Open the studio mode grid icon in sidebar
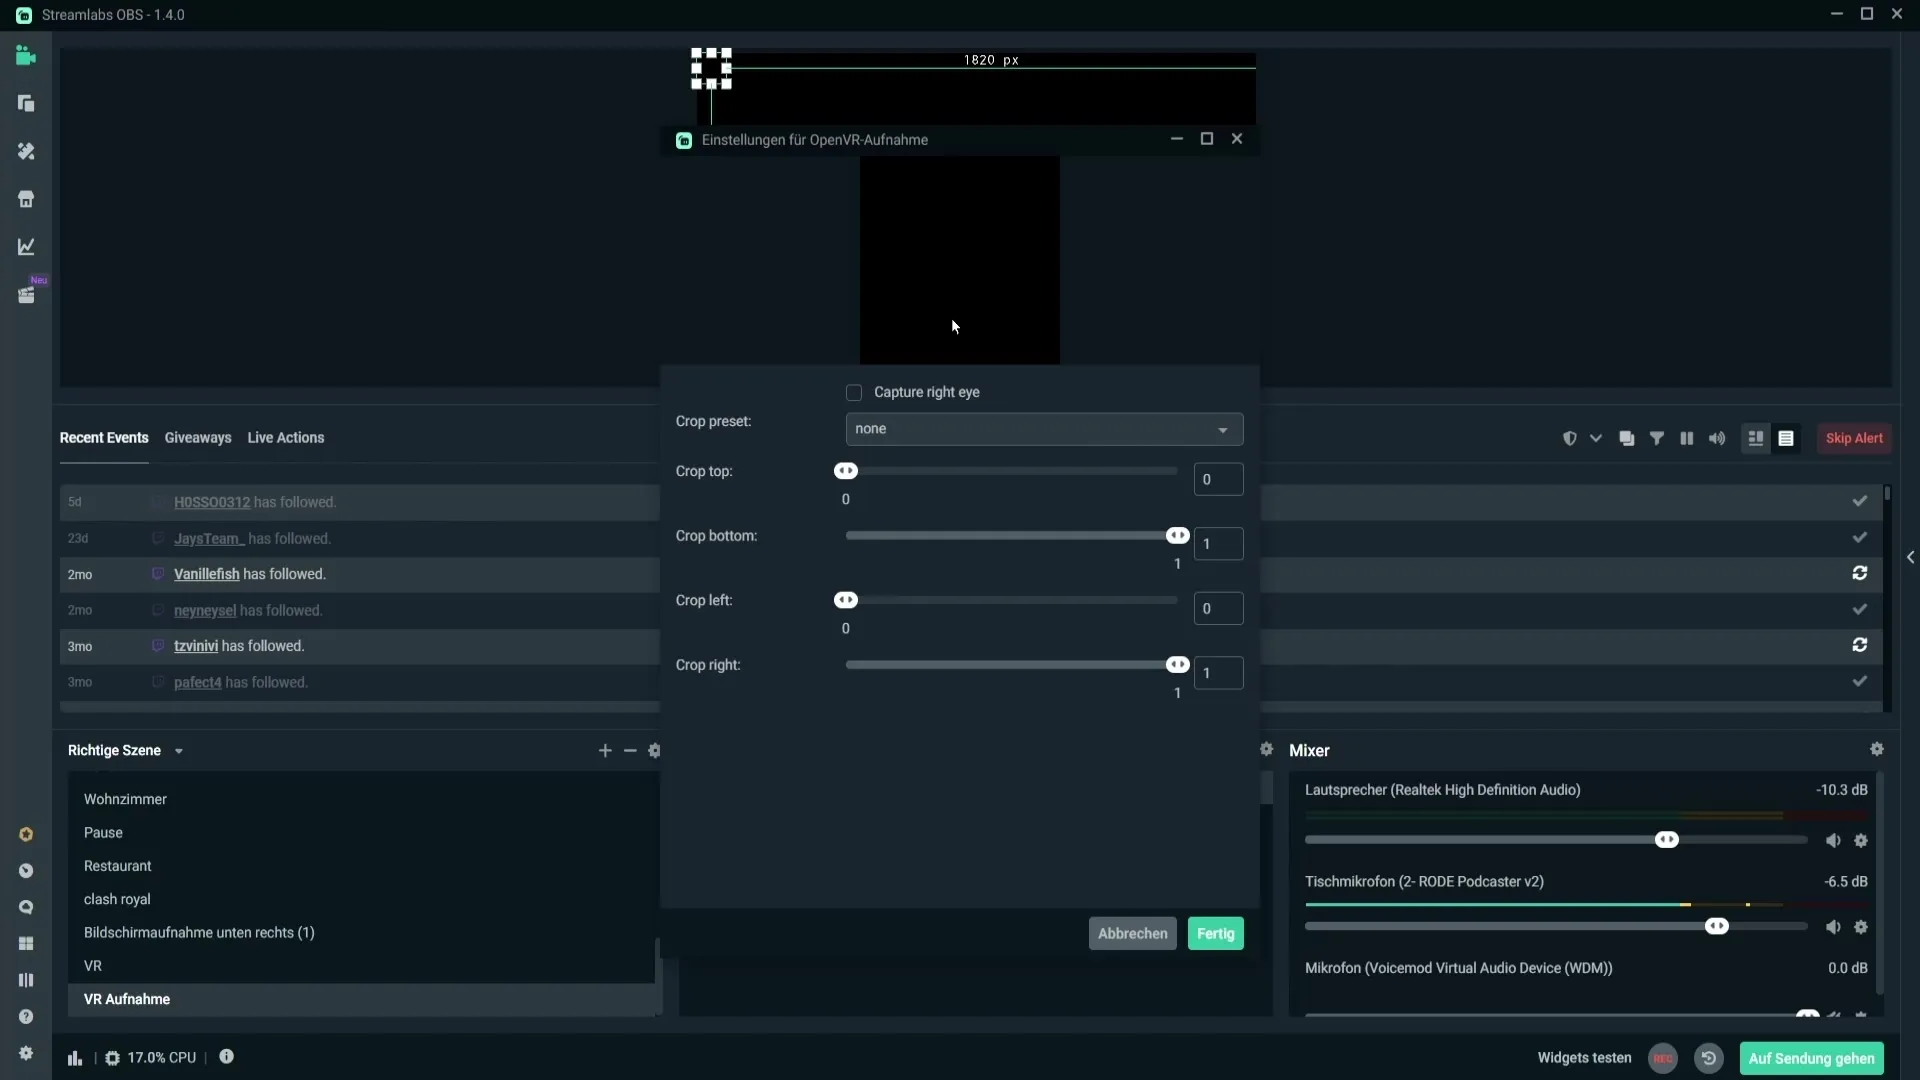Screen dimensions: 1920x1080 [26, 943]
